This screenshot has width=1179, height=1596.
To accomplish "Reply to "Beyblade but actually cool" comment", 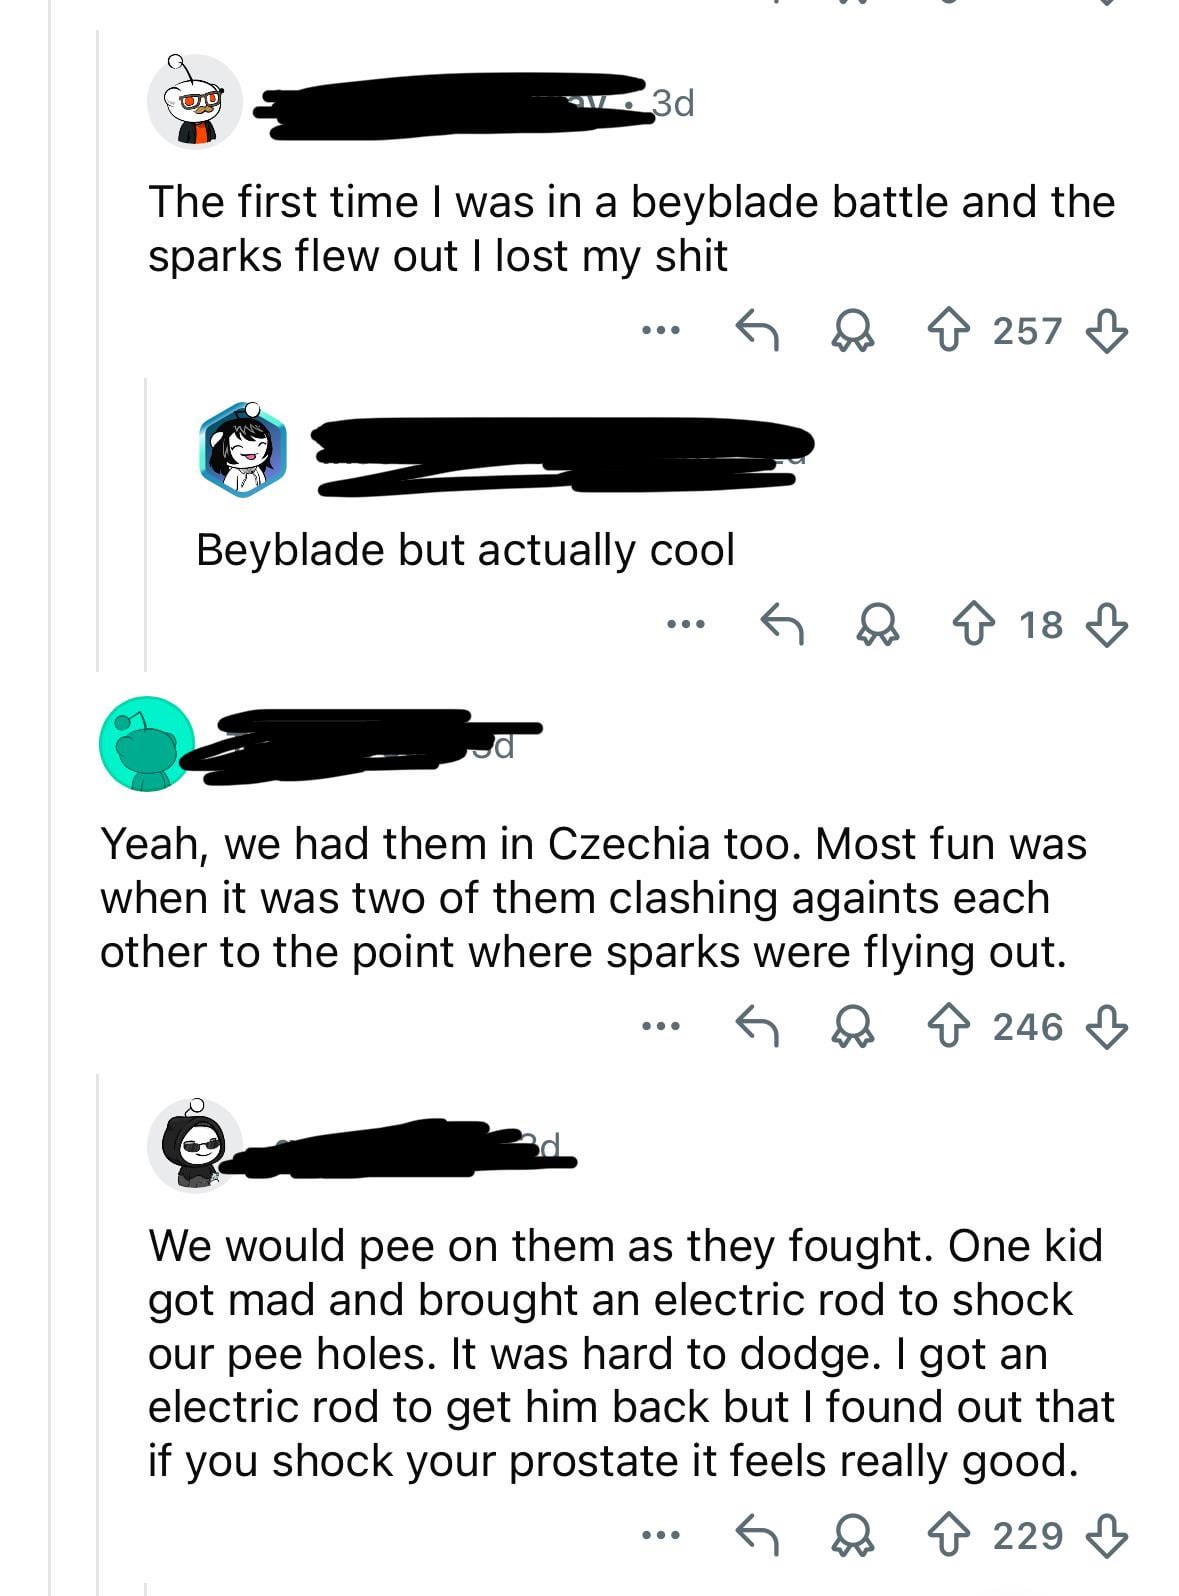I will tap(782, 624).
